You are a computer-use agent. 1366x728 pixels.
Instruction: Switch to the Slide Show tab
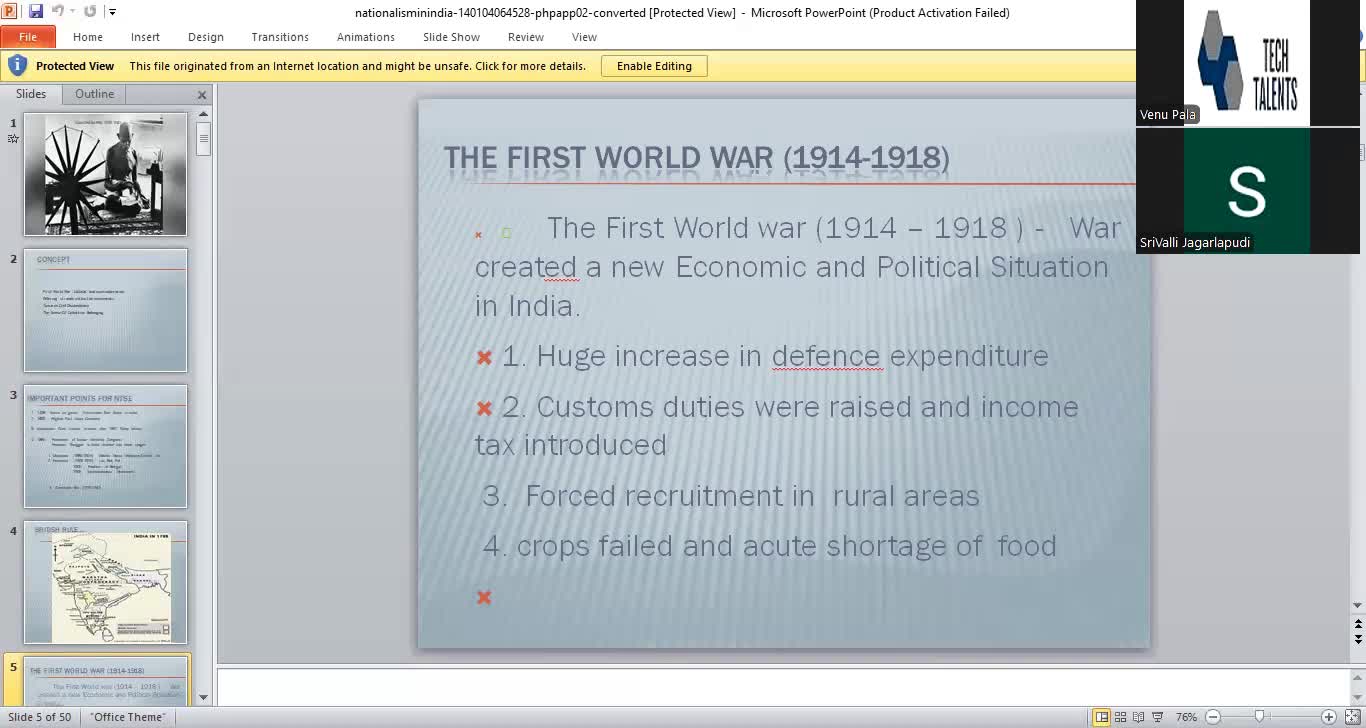(451, 37)
